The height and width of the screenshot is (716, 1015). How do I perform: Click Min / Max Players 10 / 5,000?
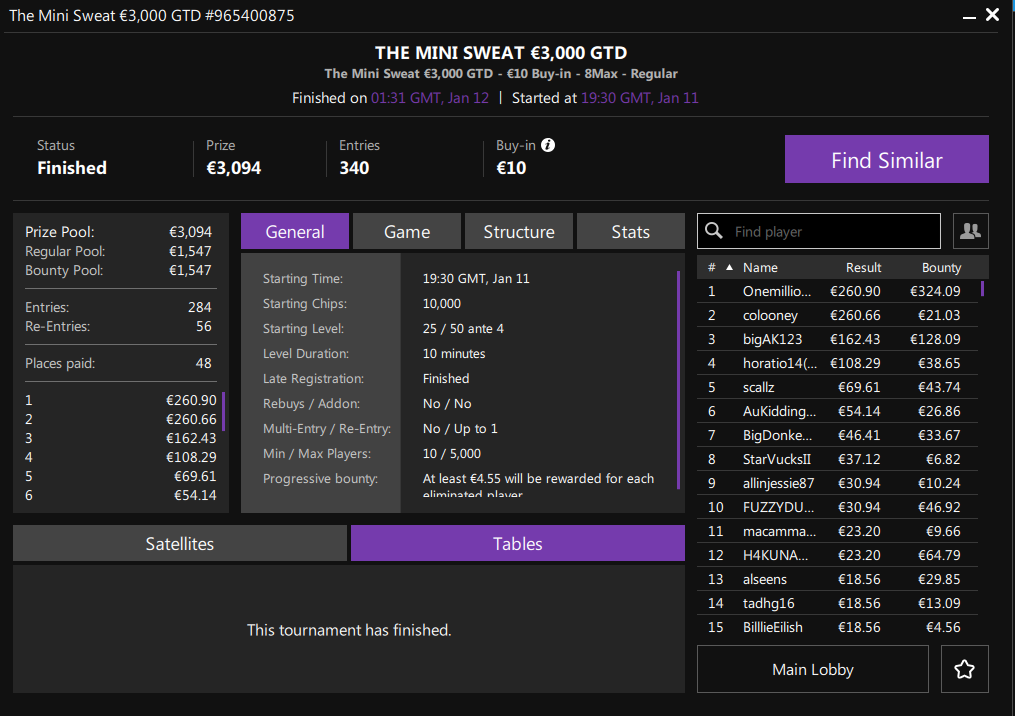[x=451, y=454]
